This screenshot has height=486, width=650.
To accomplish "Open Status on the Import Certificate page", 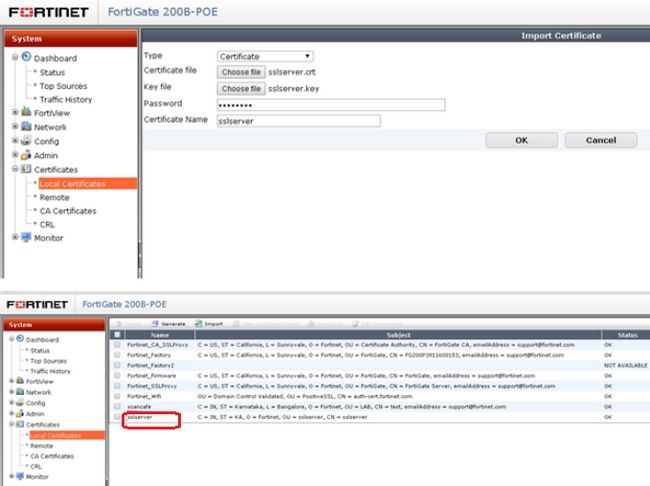I will 52,73.
